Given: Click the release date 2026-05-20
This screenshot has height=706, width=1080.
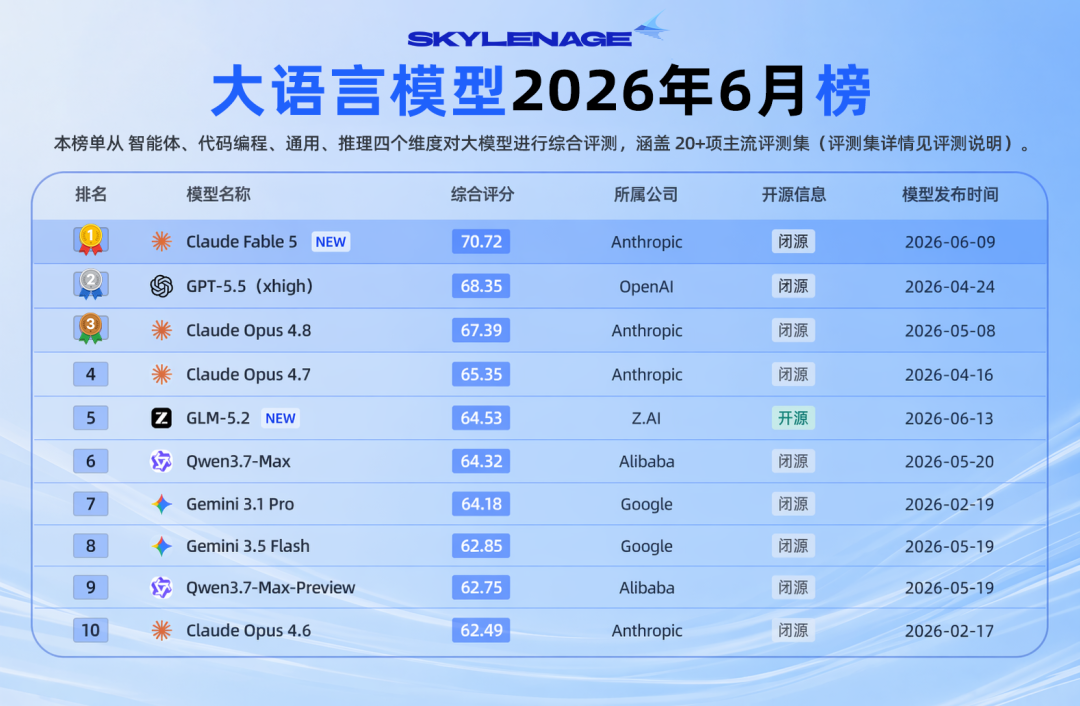Looking at the screenshot, I should click(949, 461).
